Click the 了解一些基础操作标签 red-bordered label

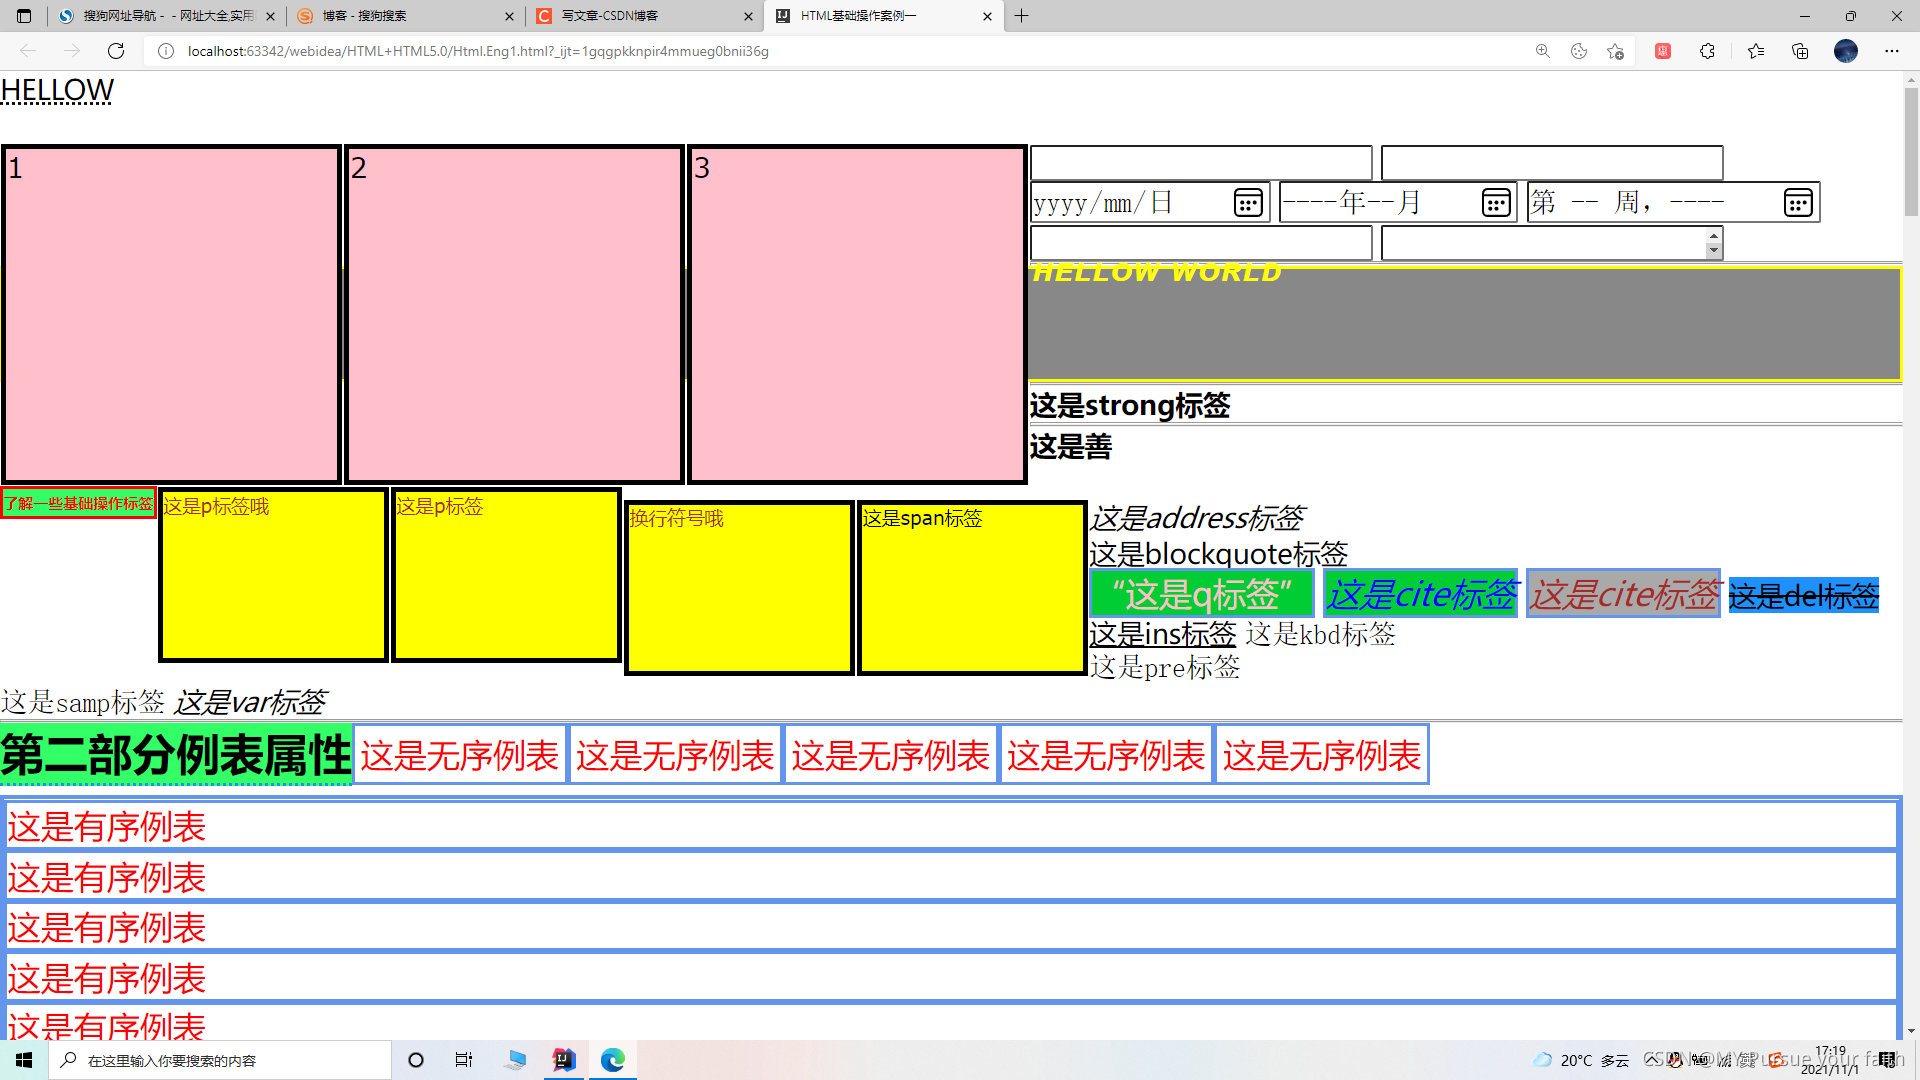(79, 503)
